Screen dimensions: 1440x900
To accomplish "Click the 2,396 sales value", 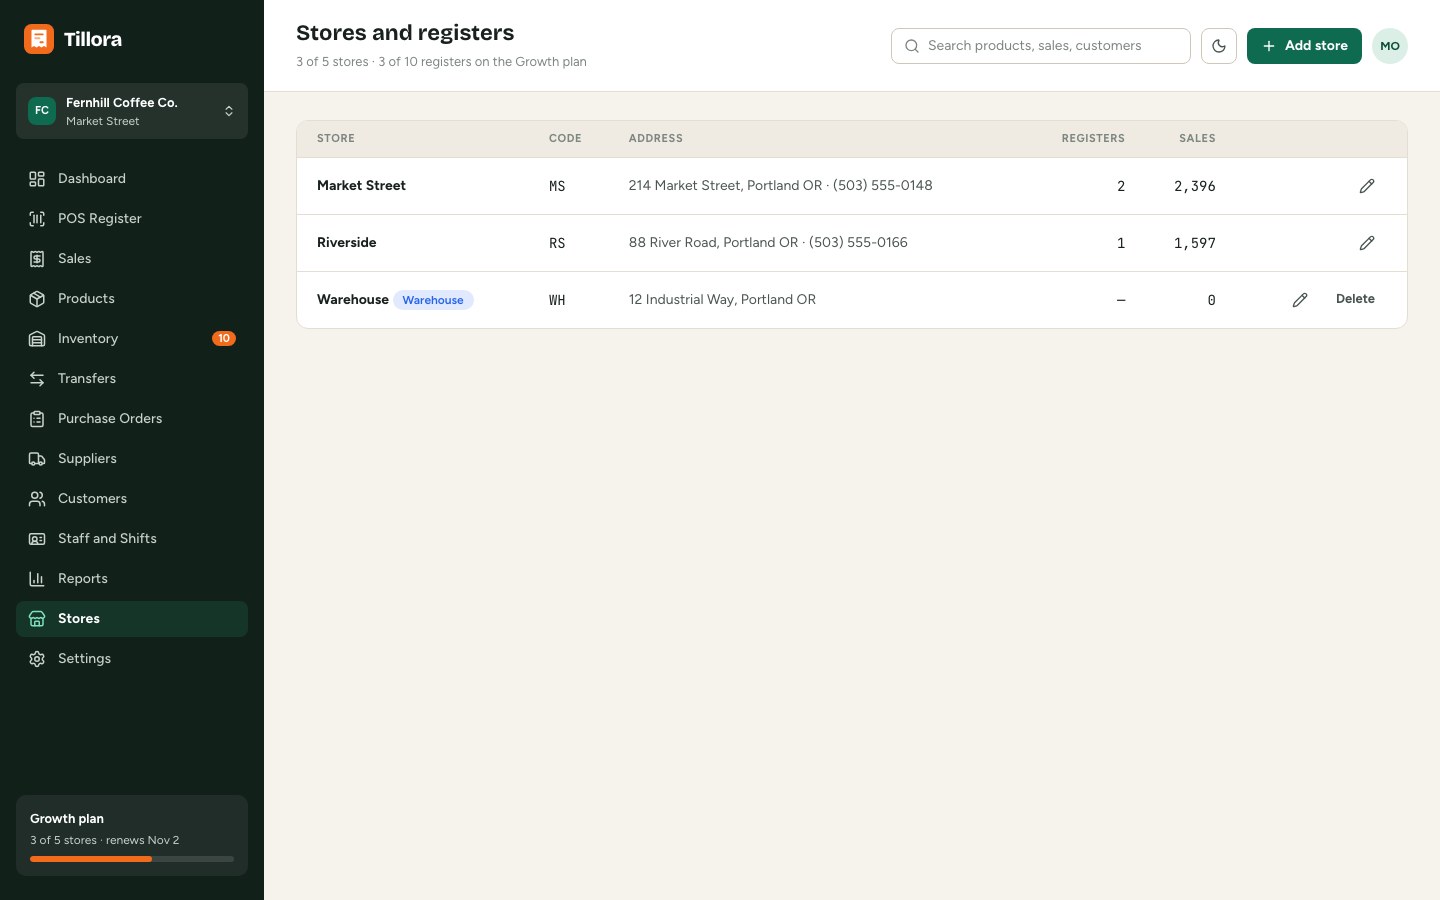I will 1195,186.
